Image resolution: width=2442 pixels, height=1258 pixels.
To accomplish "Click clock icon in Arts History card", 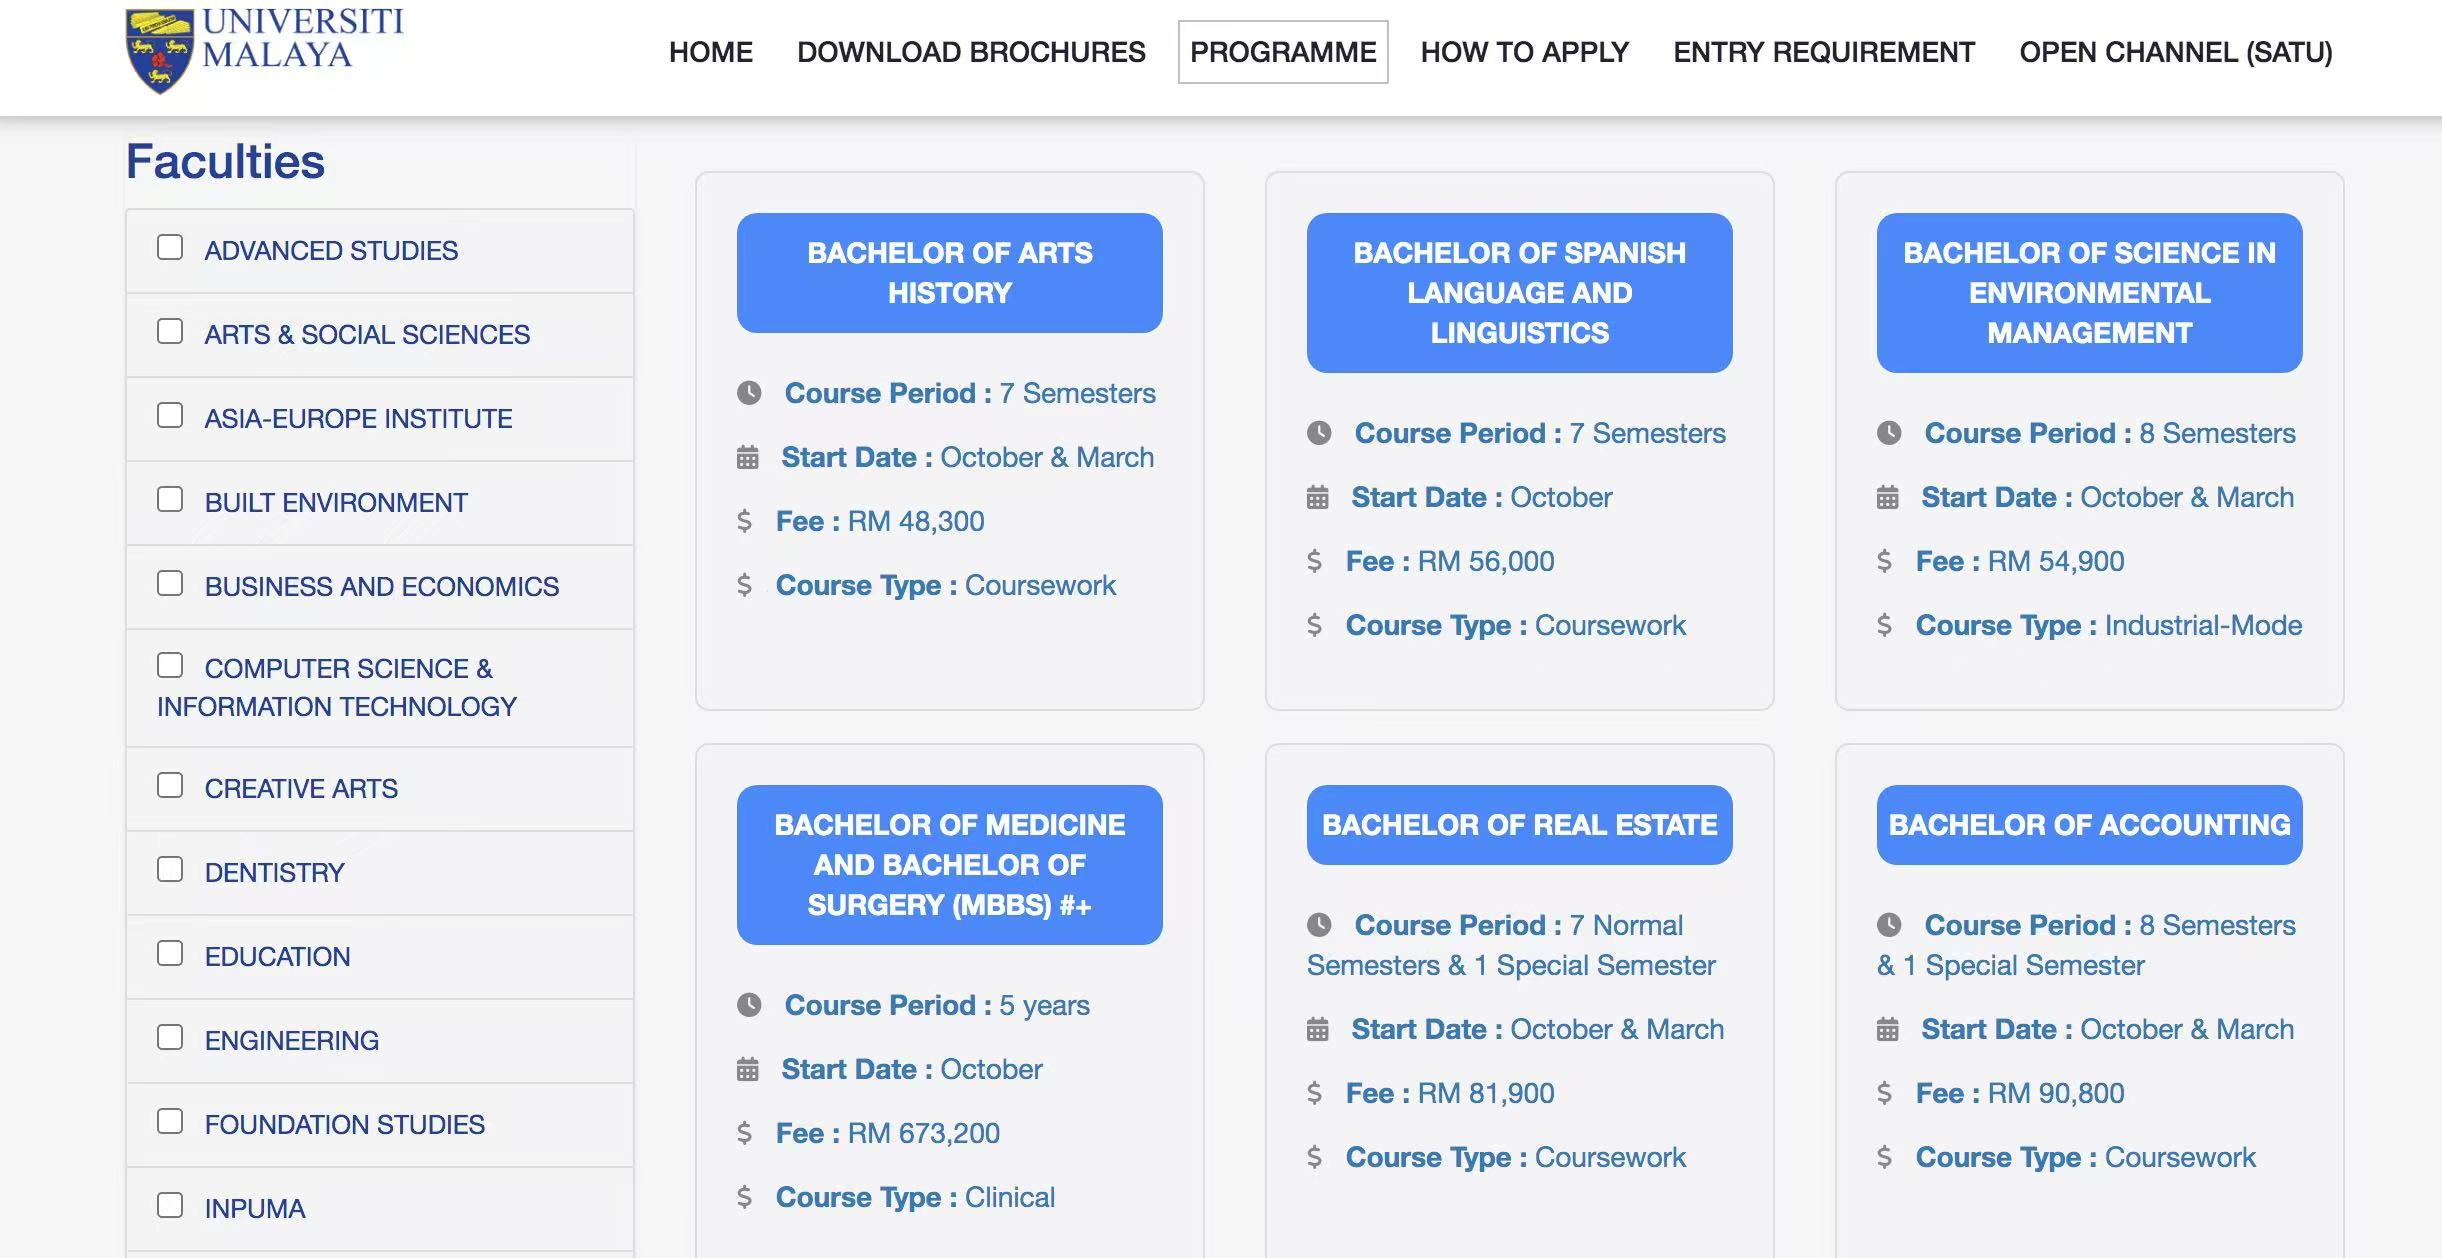I will (749, 393).
